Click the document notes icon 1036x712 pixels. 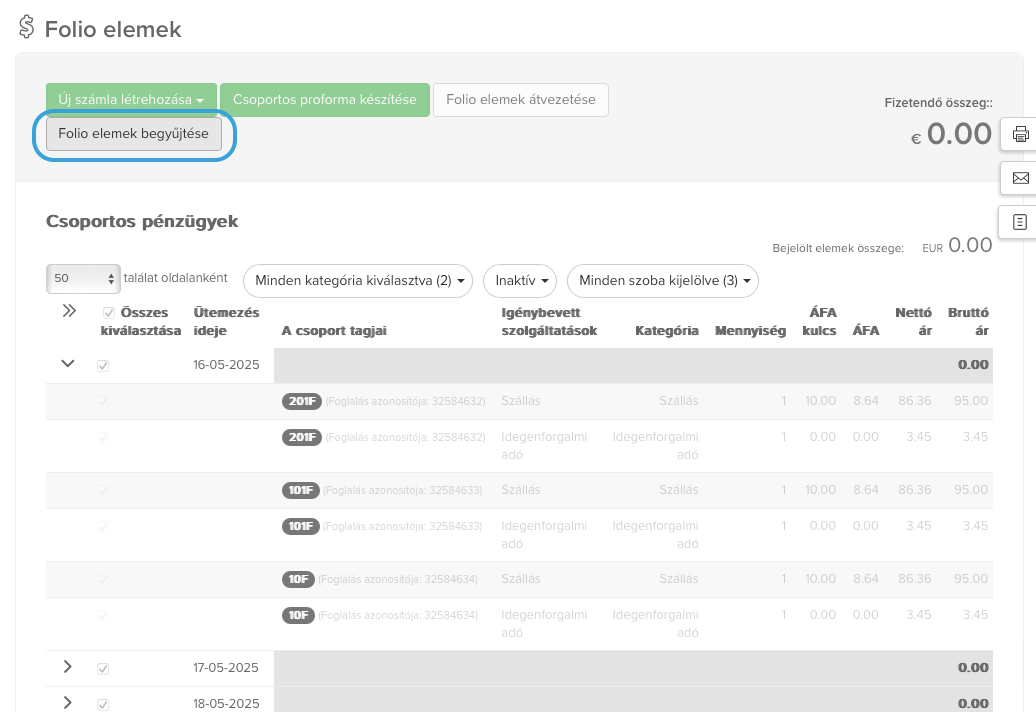coord(1020,222)
